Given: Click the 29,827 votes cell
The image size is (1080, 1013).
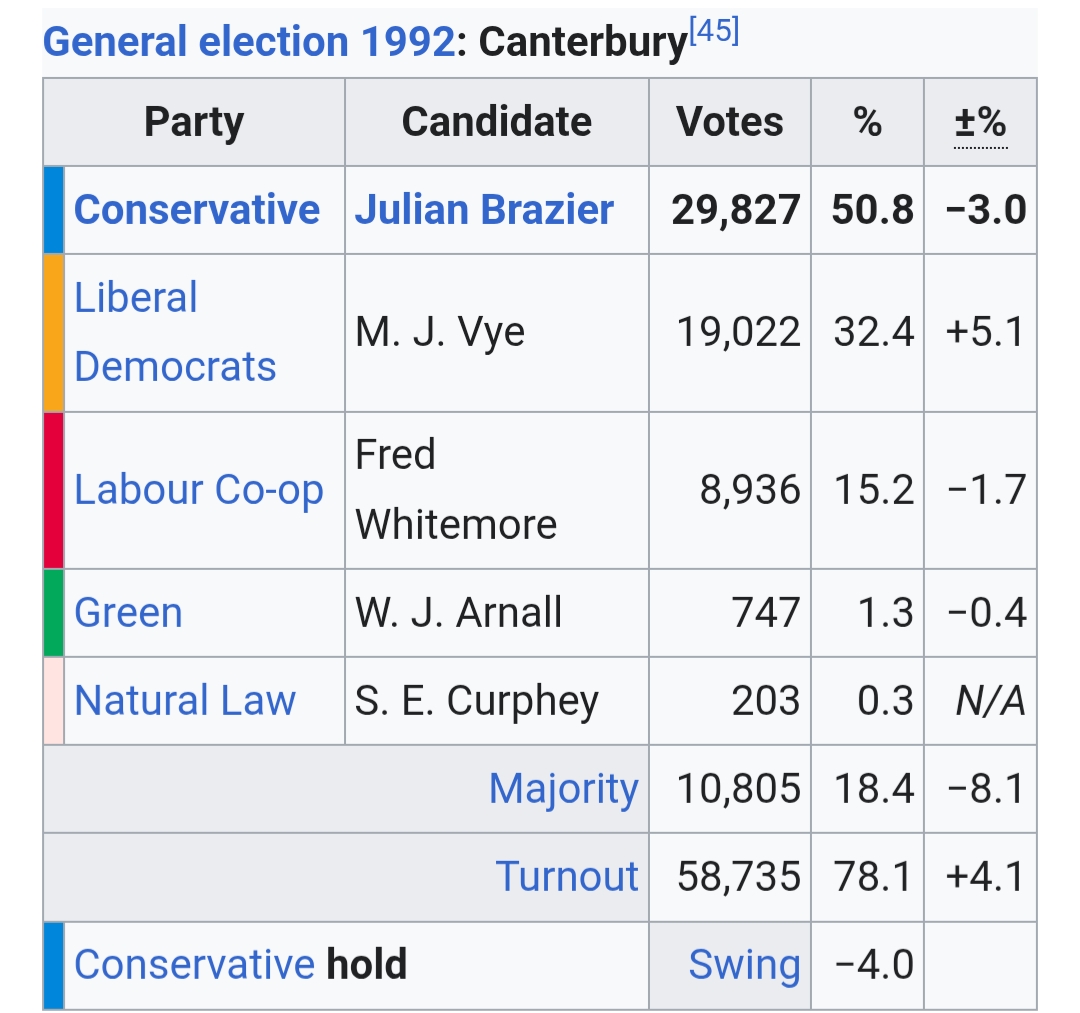Looking at the screenshot, I should 736,210.
